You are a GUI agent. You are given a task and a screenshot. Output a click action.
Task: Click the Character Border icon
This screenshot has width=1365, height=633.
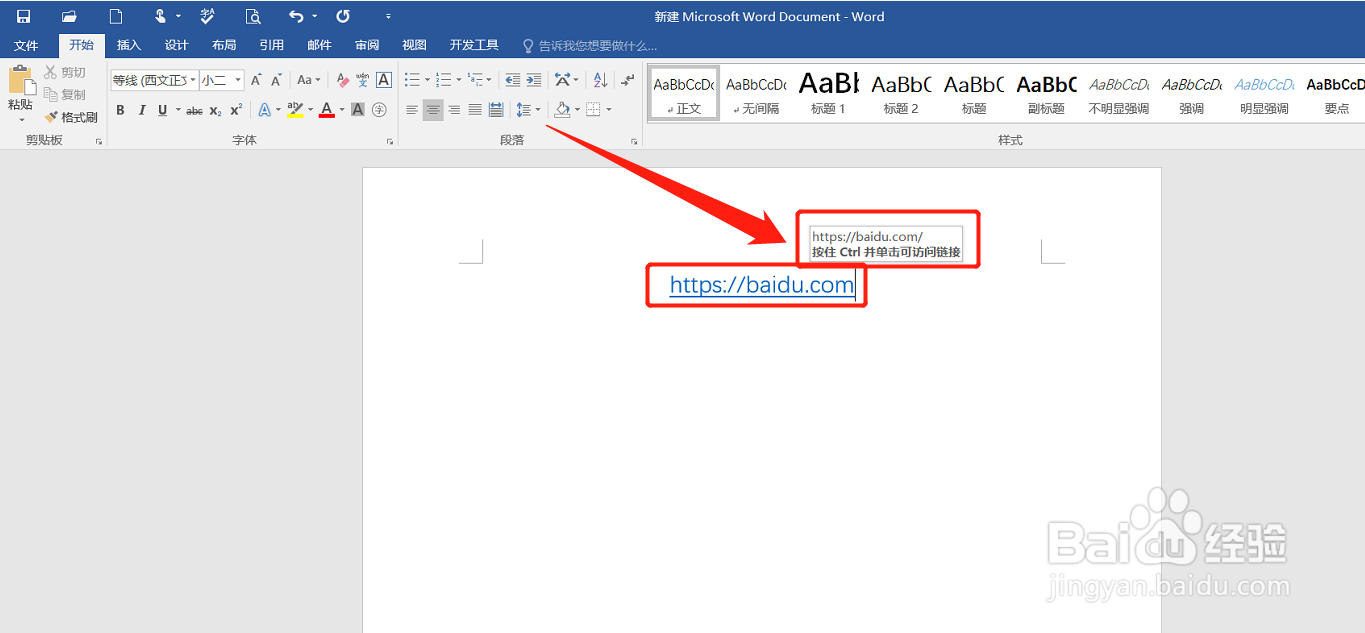tap(384, 80)
